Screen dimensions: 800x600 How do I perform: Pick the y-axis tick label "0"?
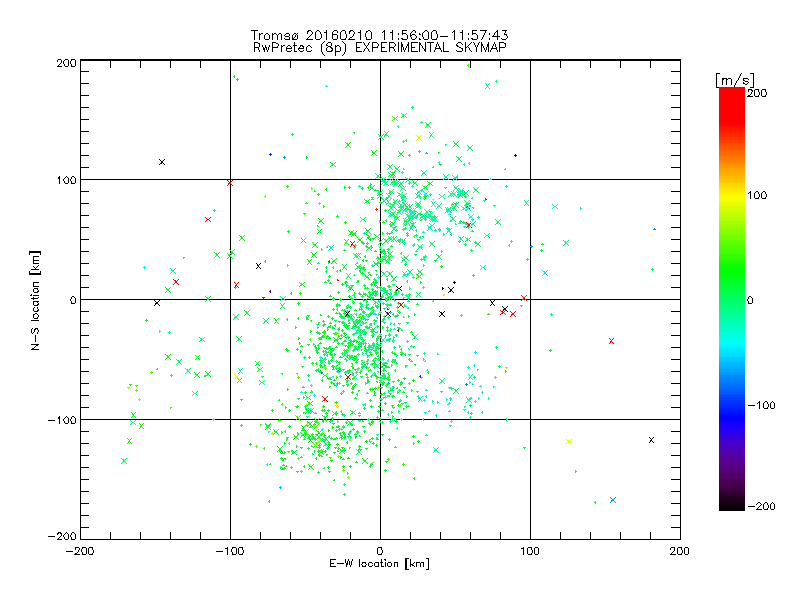tap(73, 300)
